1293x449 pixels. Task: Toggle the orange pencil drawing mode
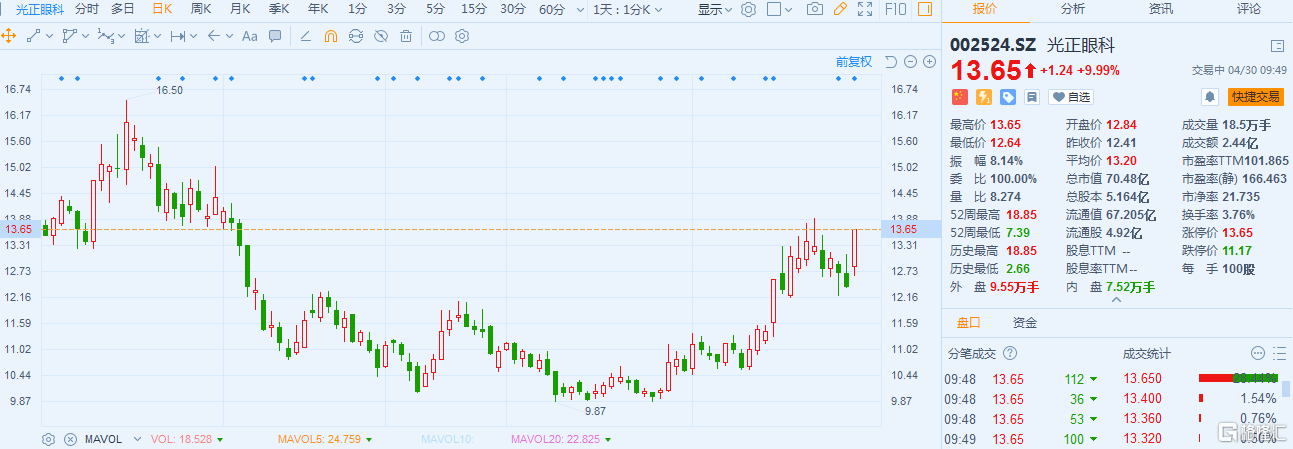pyautogui.click(x=840, y=9)
